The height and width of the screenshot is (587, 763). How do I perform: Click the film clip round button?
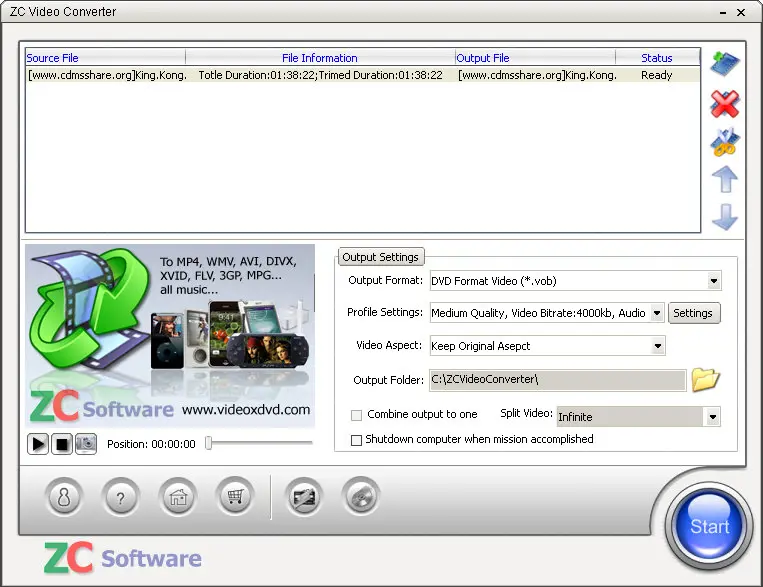tap(304, 497)
